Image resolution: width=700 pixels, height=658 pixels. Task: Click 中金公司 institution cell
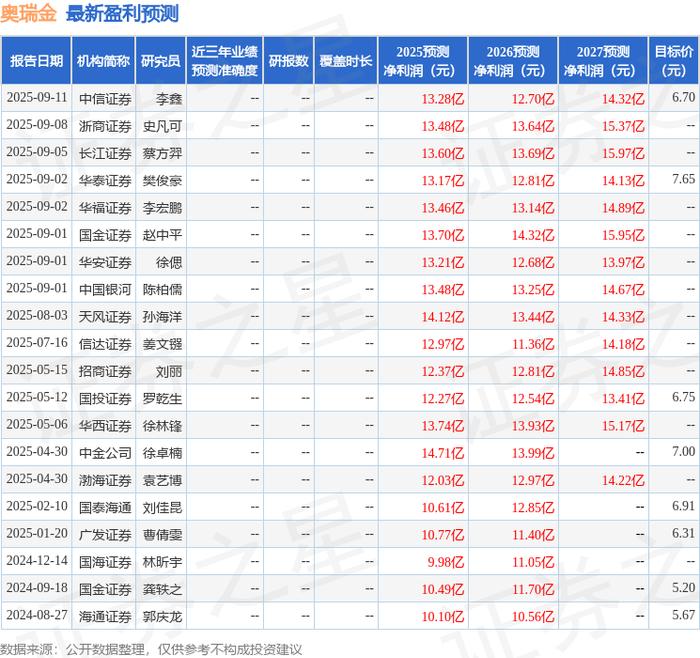105,453
